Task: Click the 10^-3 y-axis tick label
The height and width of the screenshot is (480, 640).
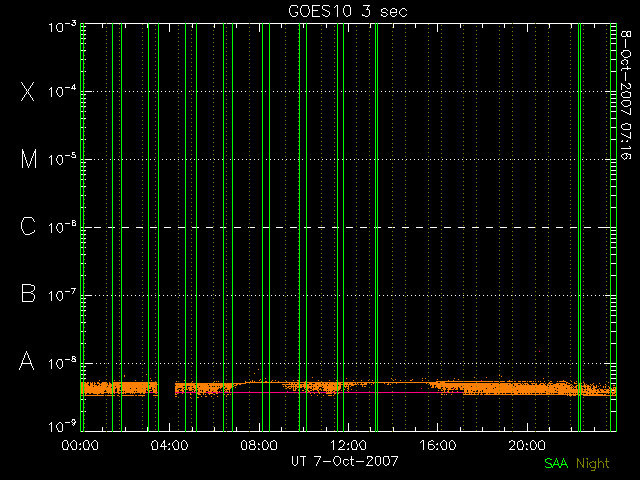Action: [62, 27]
